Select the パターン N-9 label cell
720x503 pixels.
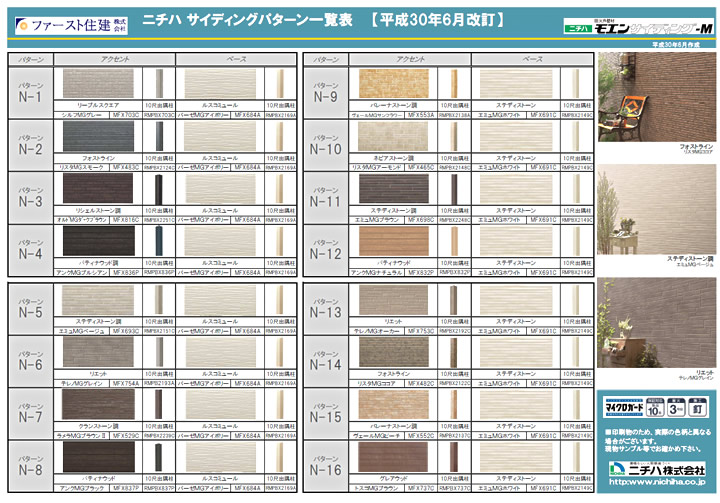pos(326,93)
